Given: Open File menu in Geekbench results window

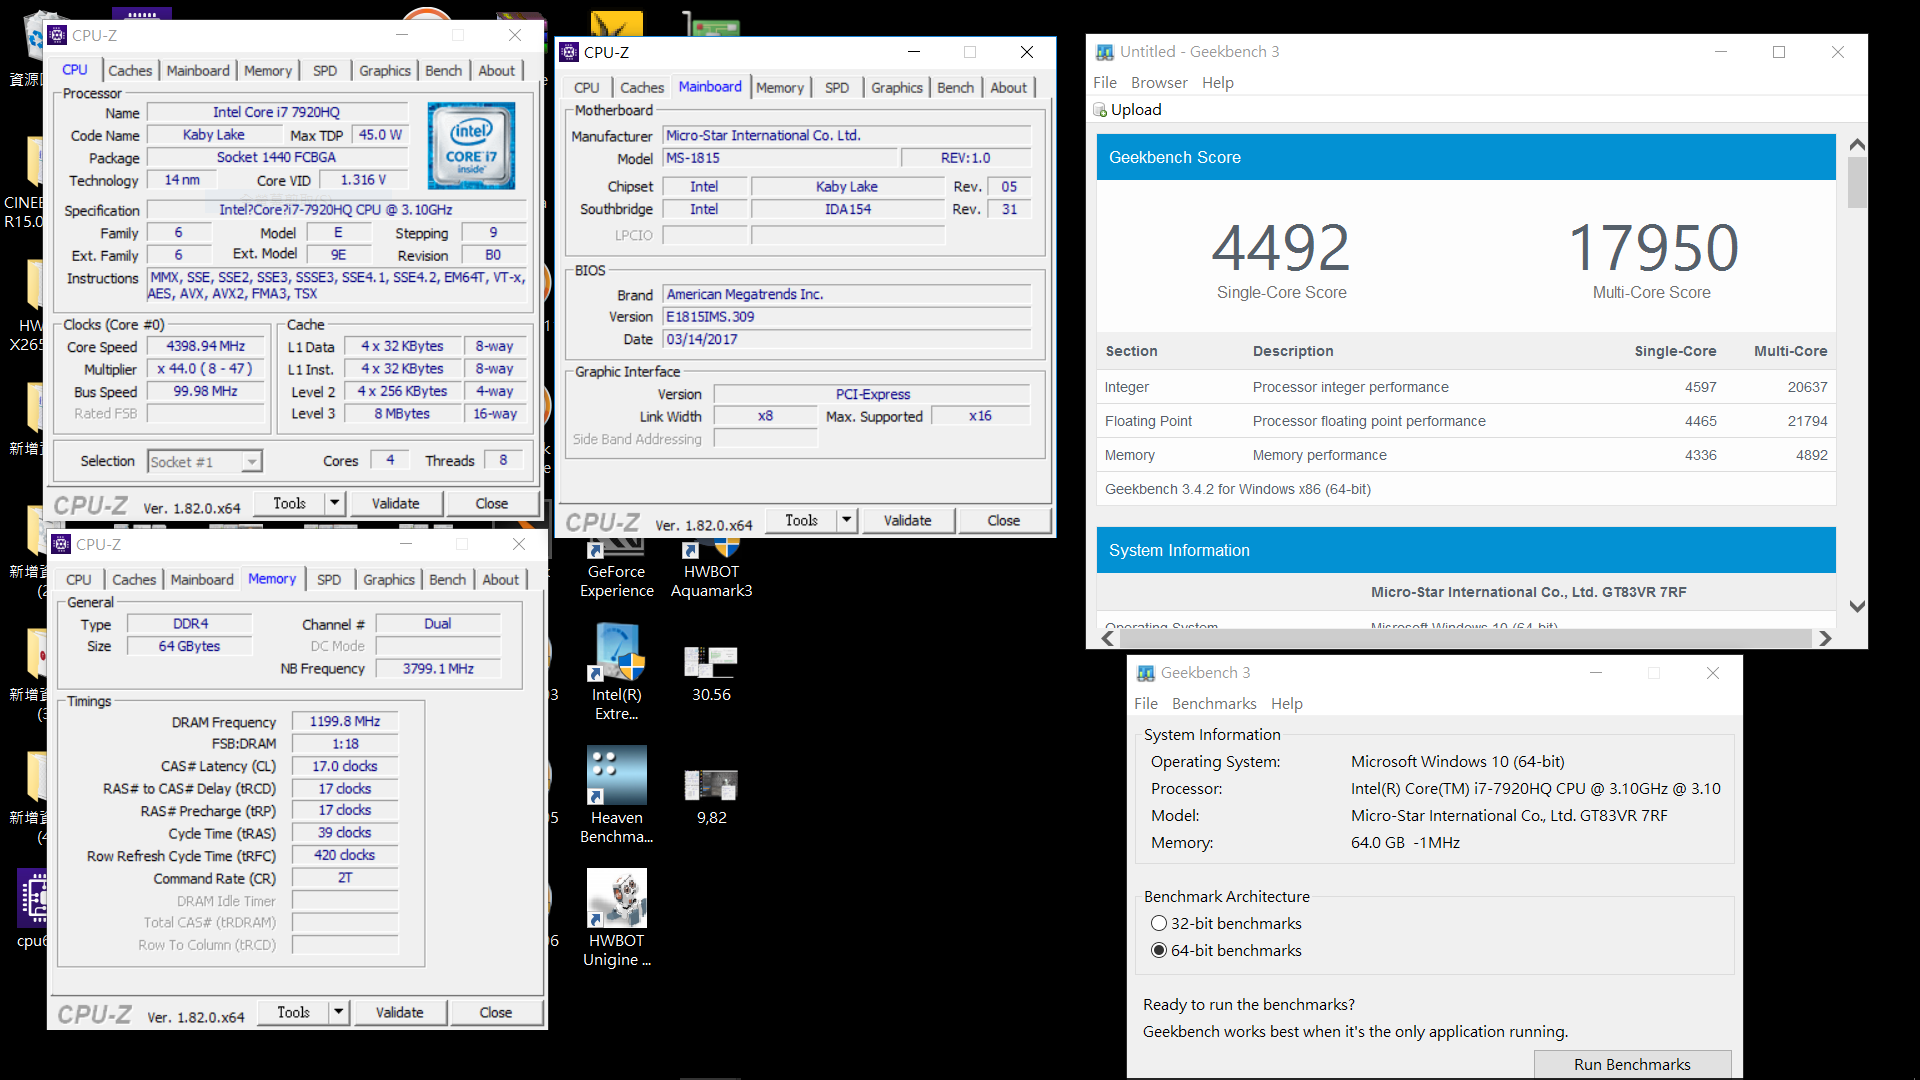Looking at the screenshot, I should [x=1105, y=82].
